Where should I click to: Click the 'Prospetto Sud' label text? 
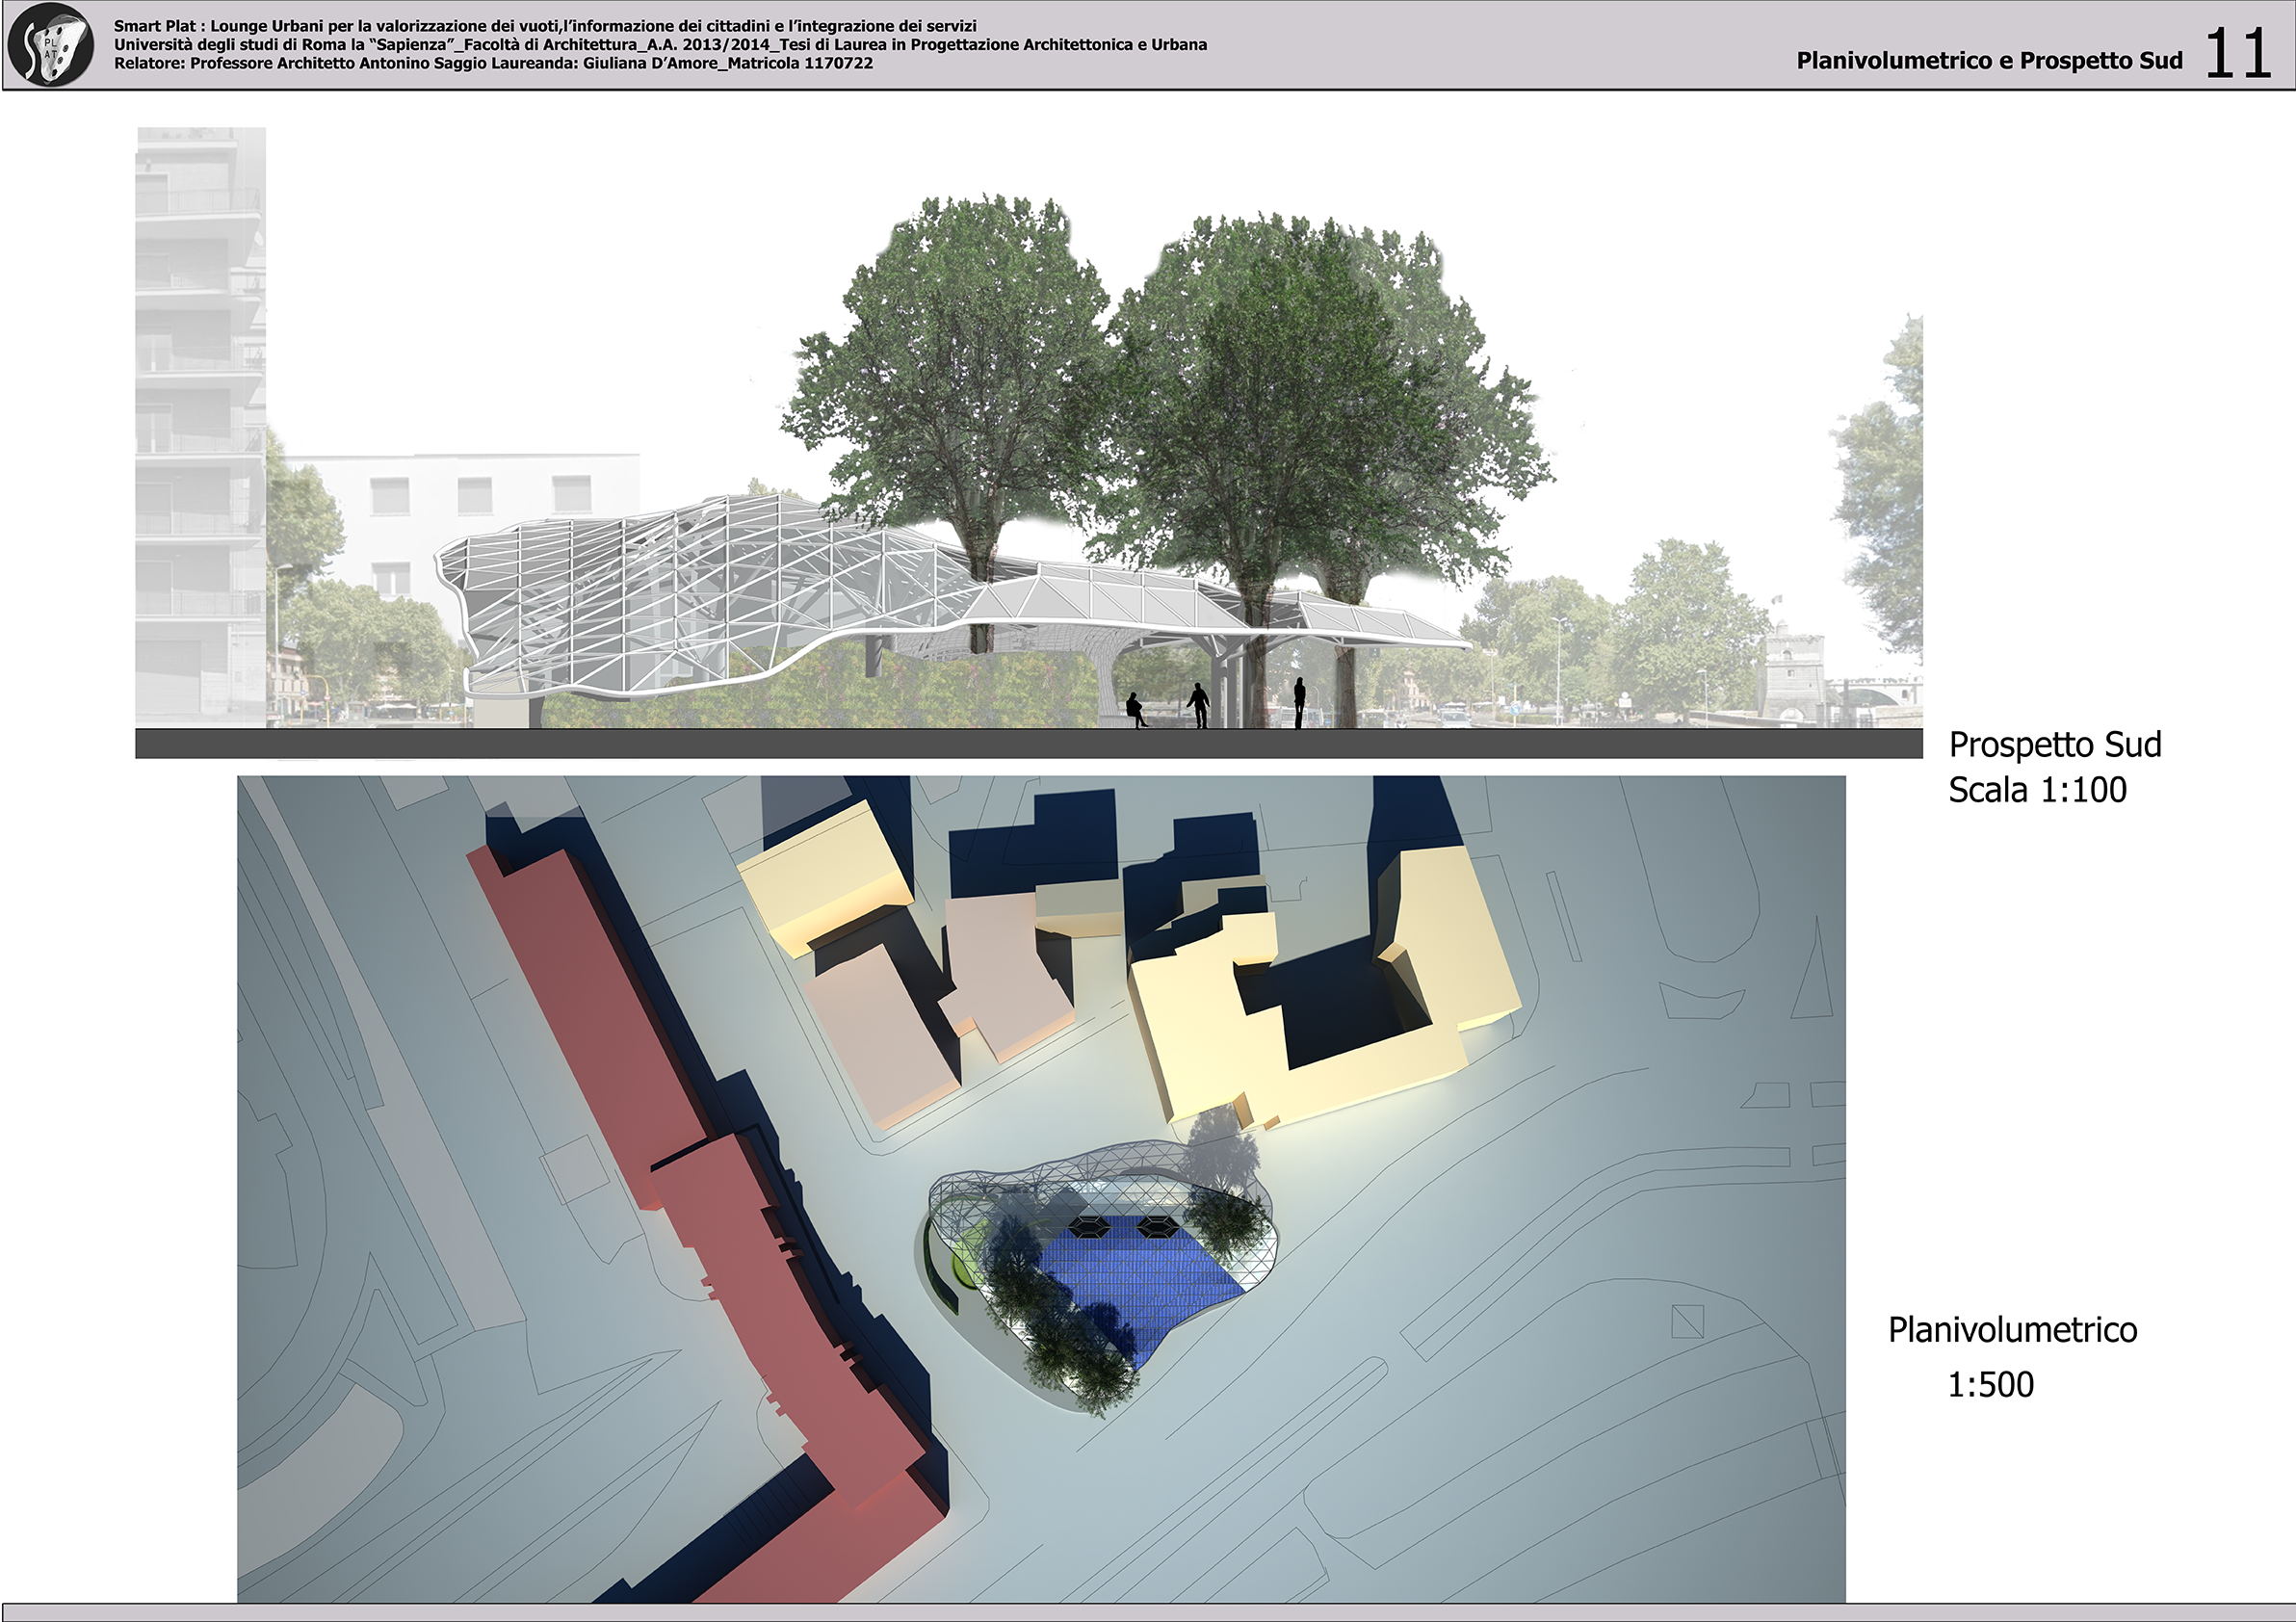2054,745
